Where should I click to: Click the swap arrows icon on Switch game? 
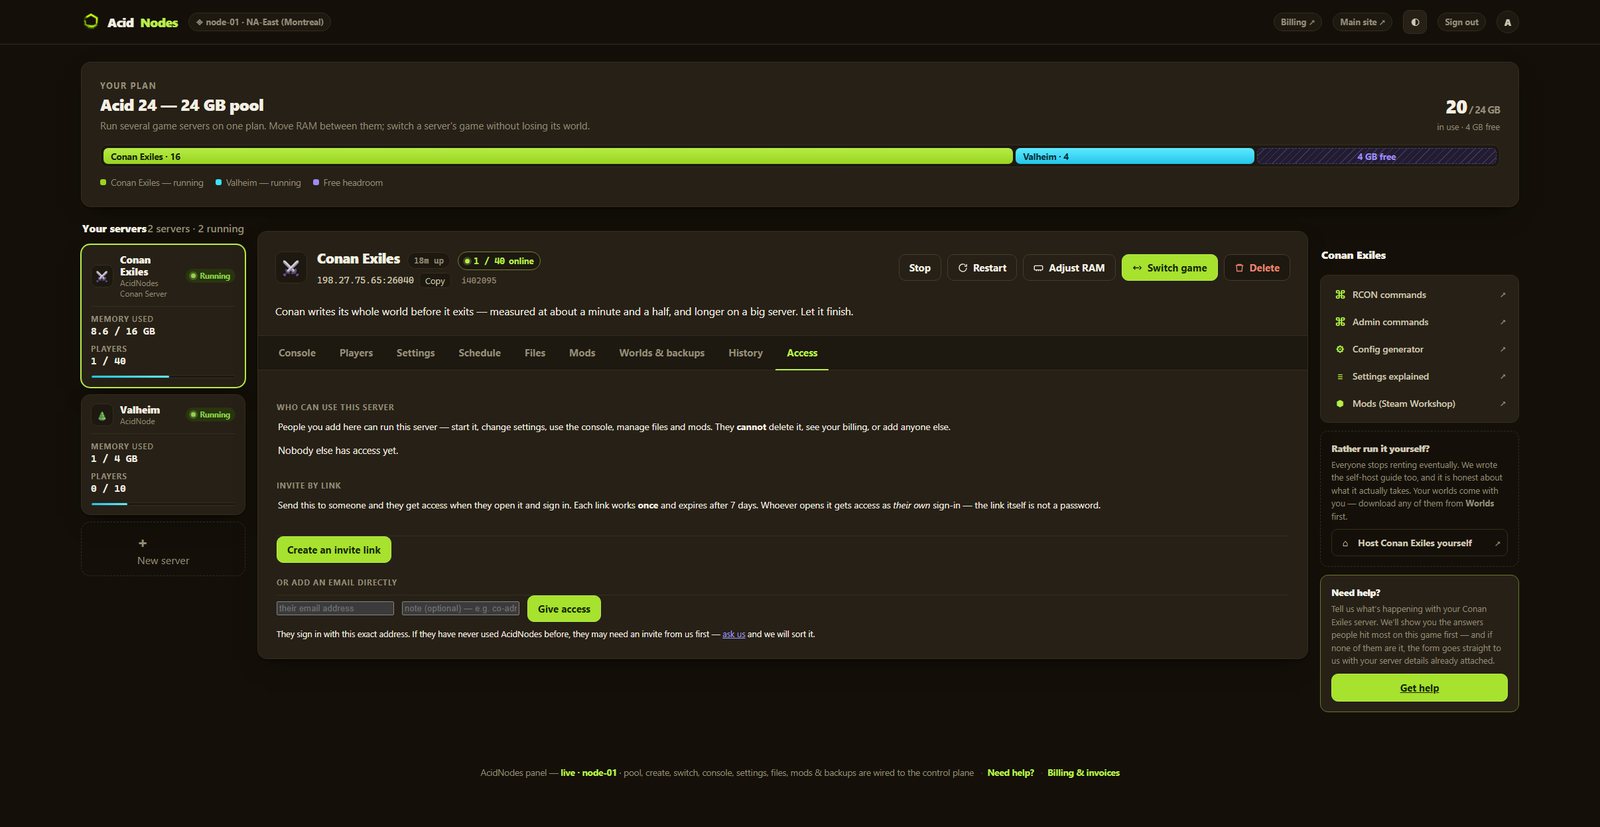point(1137,268)
